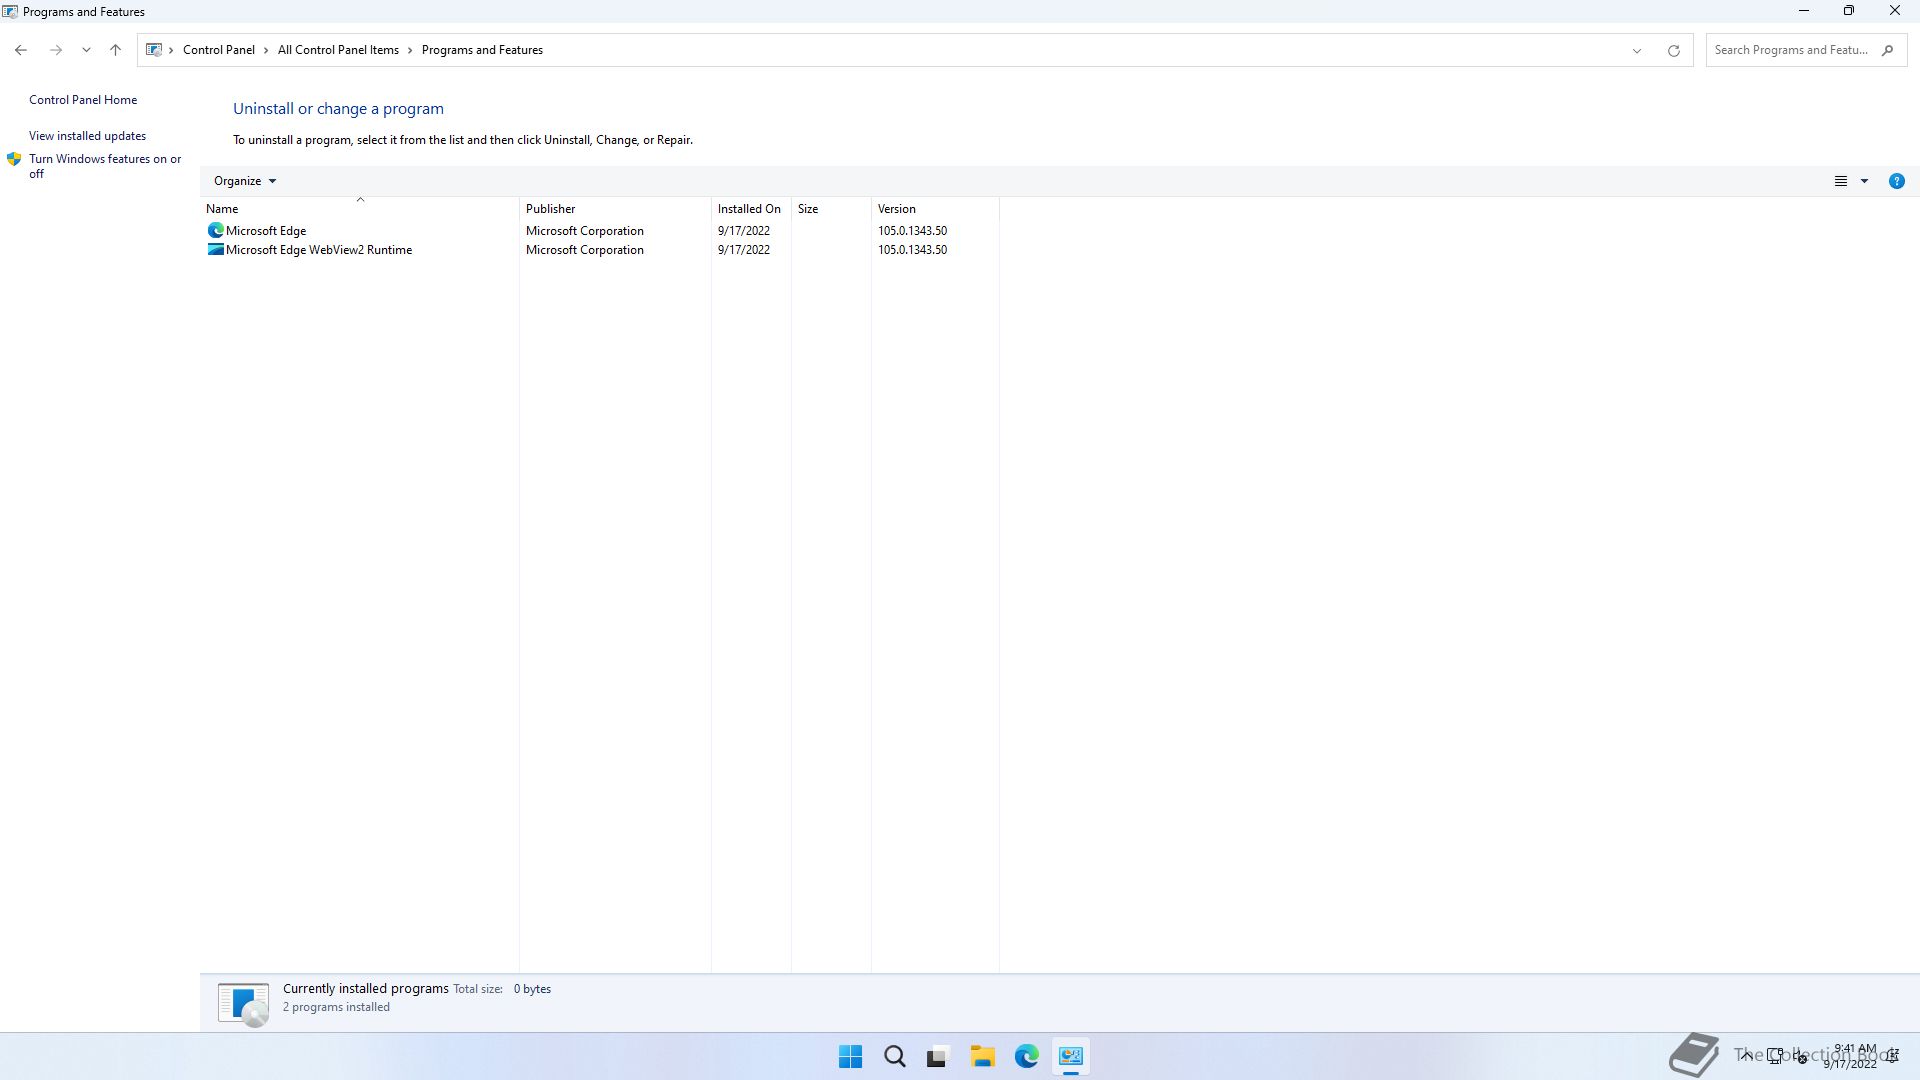This screenshot has height=1080, width=1920.
Task: Open the help question mark icon
Action: click(x=1896, y=181)
